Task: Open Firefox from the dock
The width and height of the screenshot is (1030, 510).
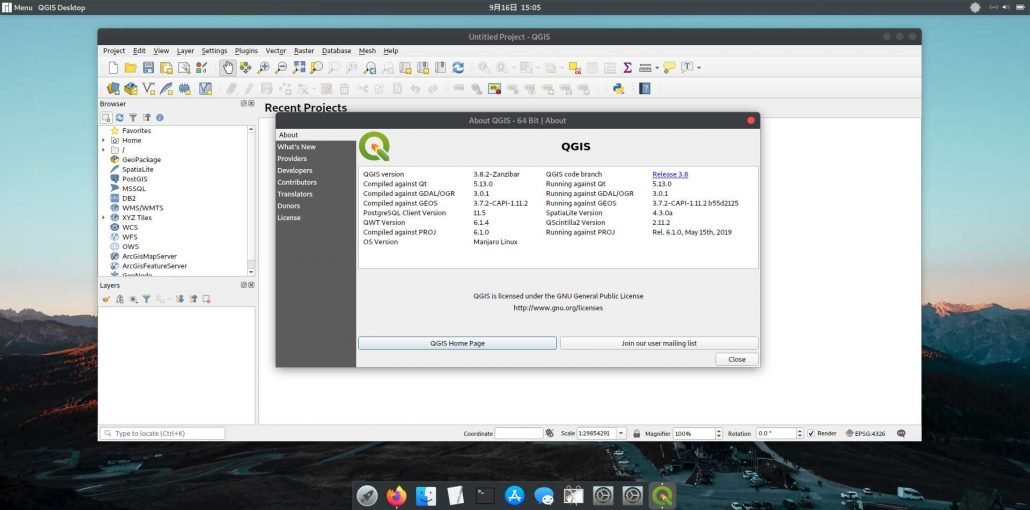Action: (x=396, y=496)
